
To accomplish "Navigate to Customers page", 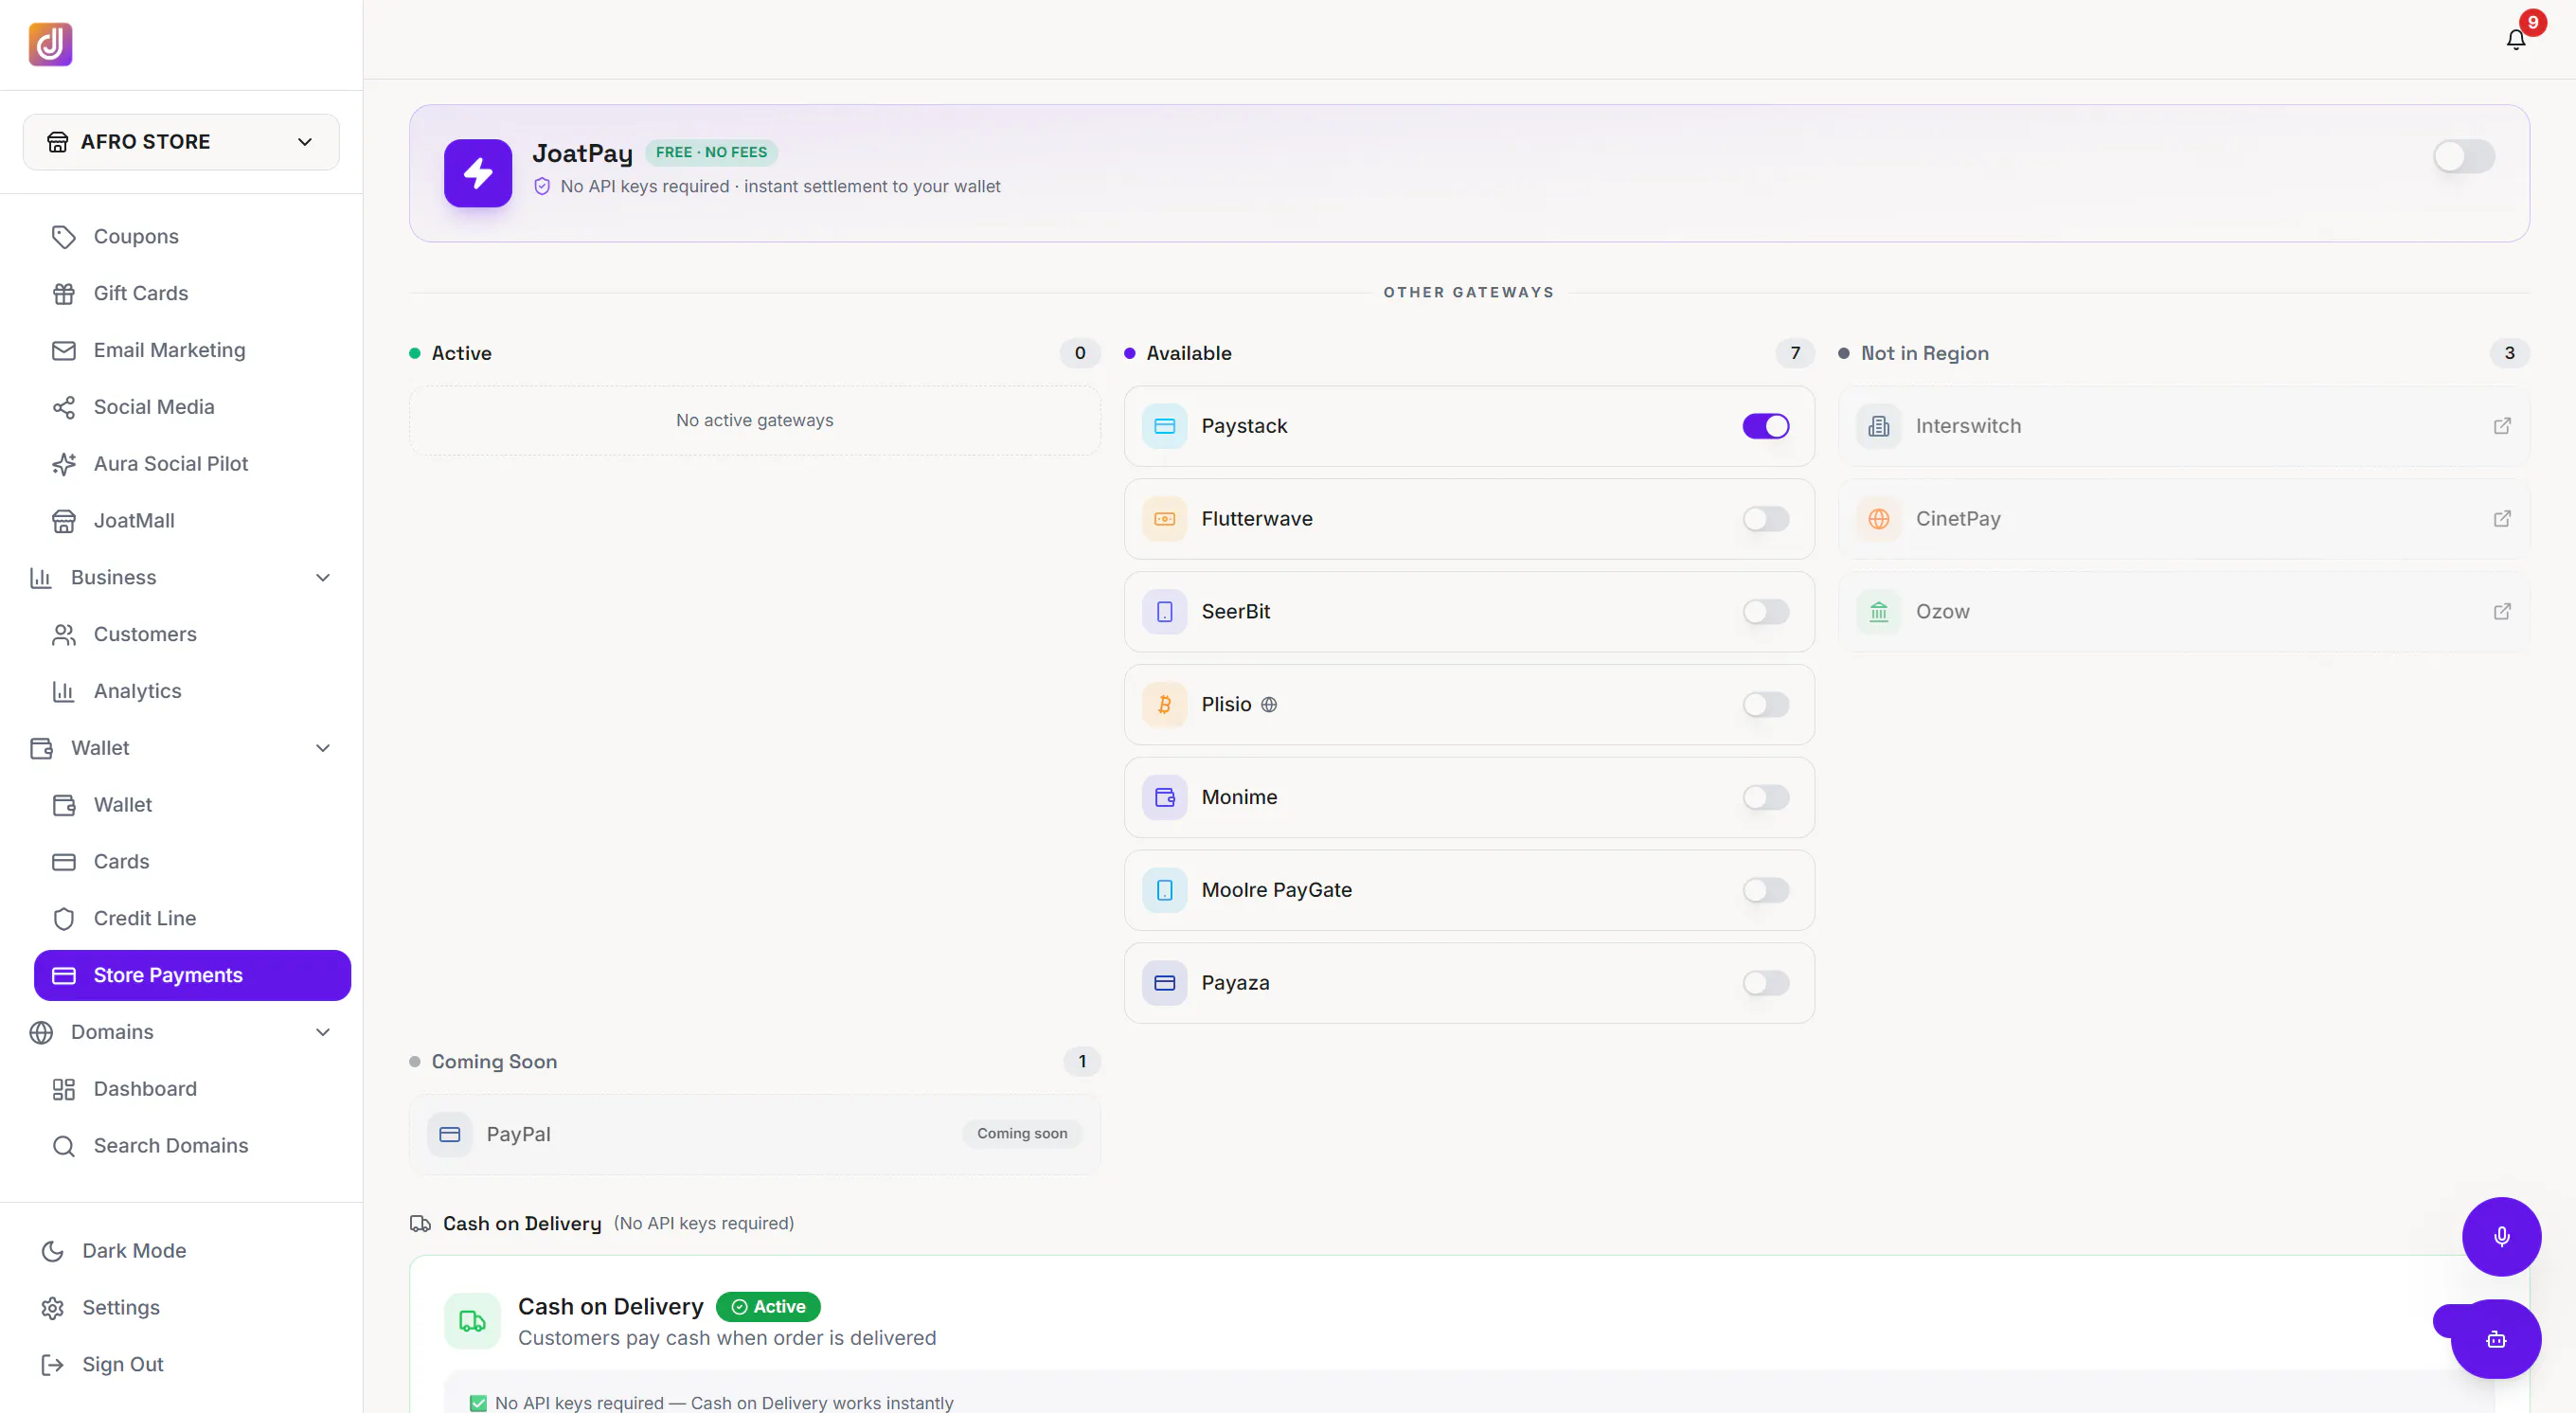I will tap(192, 635).
